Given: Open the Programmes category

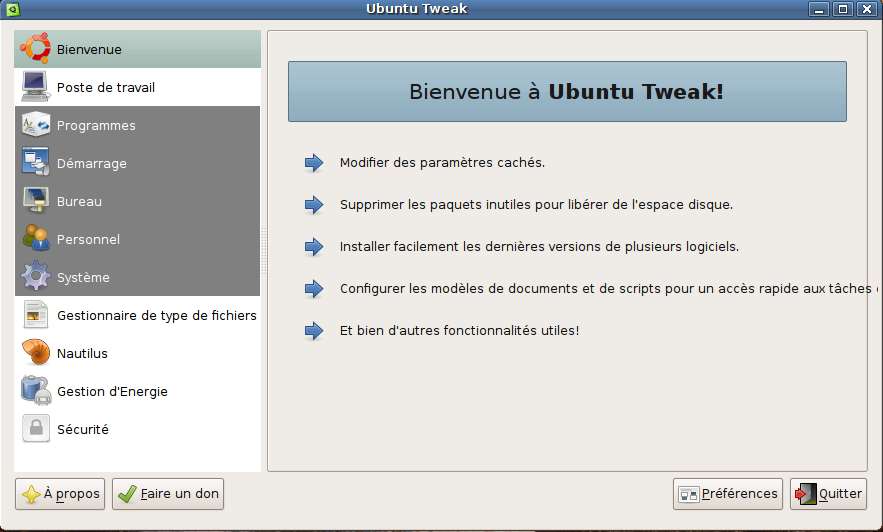Looking at the screenshot, I should click(x=137, y=125).
